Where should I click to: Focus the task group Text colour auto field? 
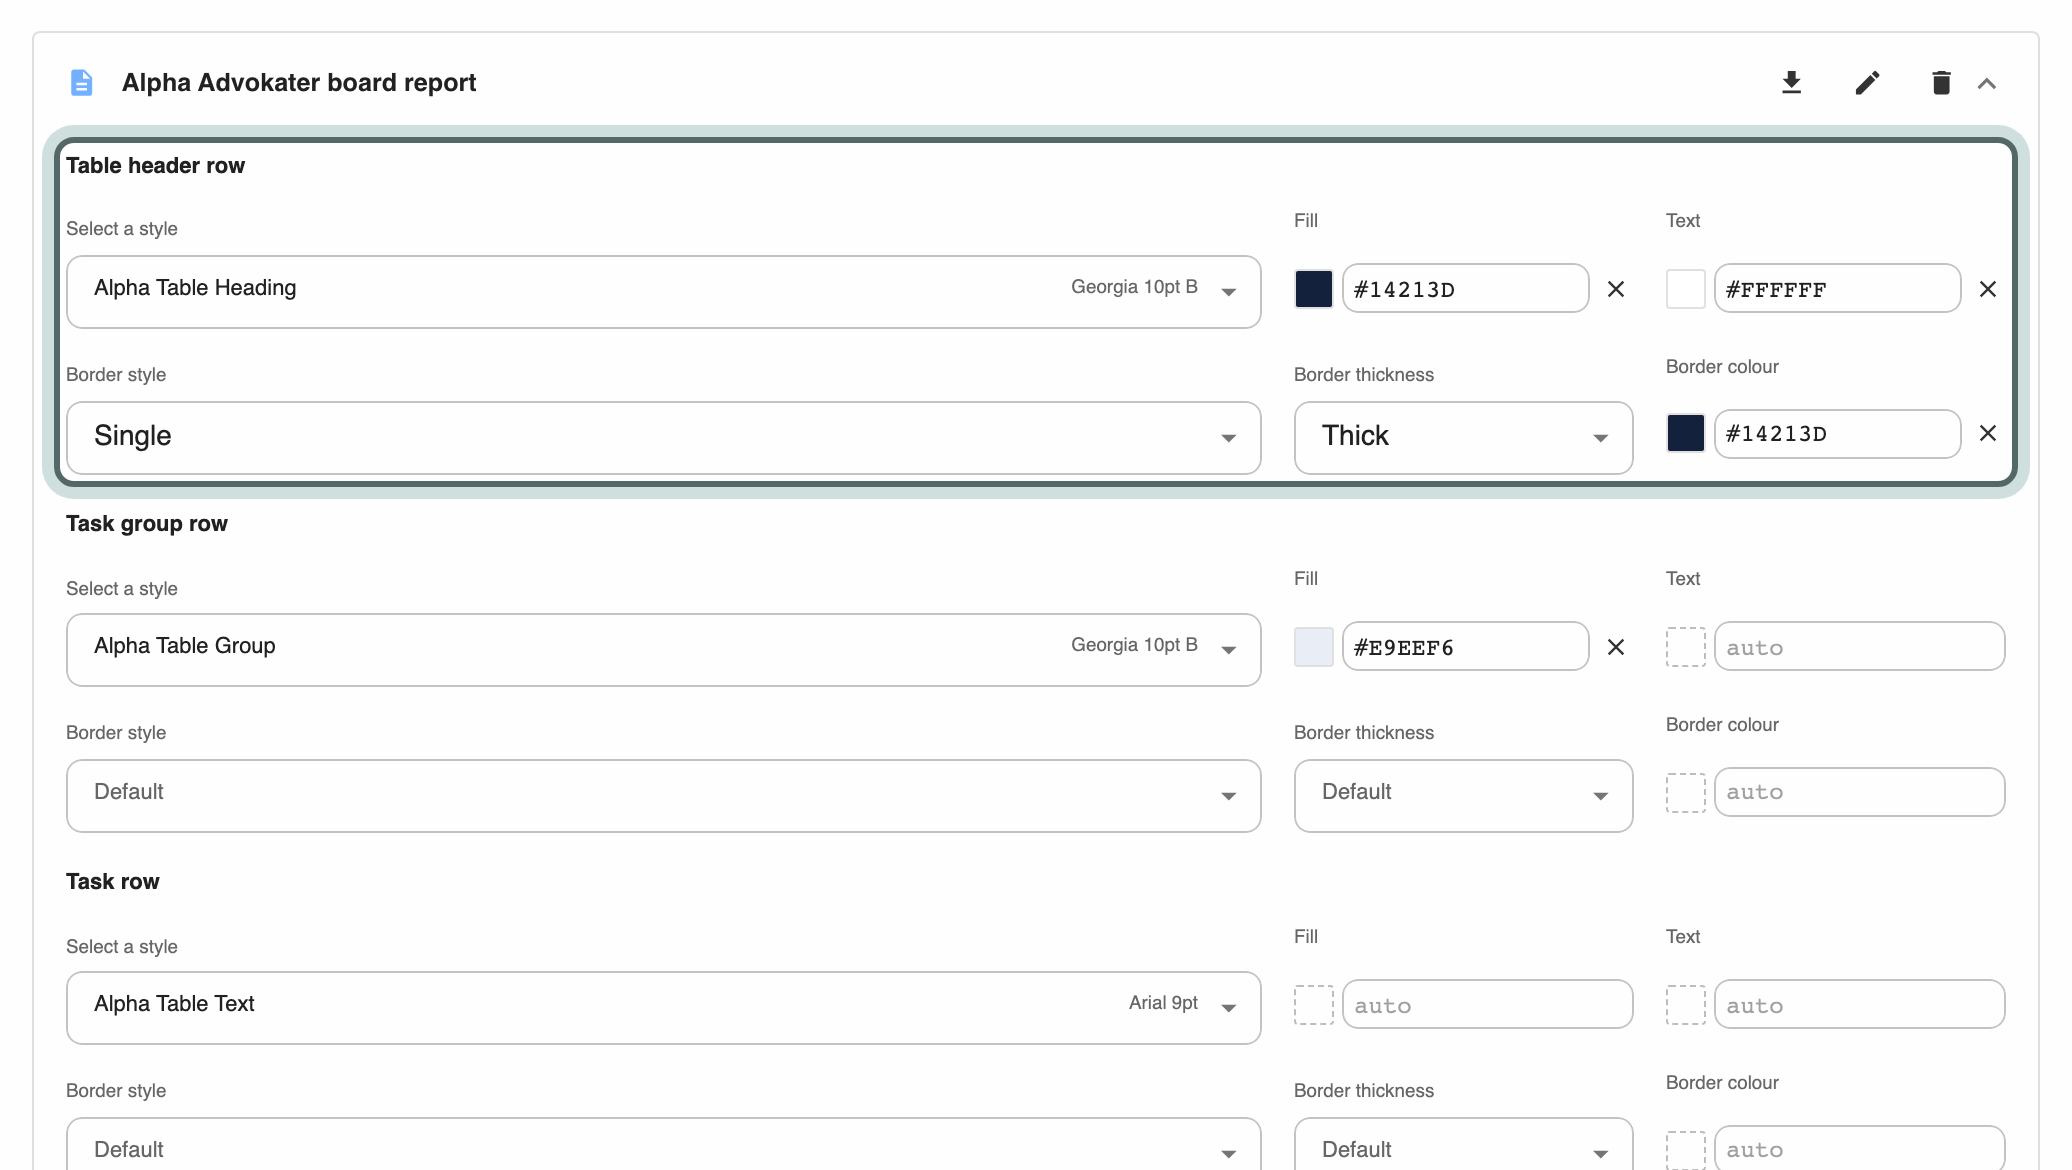click(x=1859, y=647)
